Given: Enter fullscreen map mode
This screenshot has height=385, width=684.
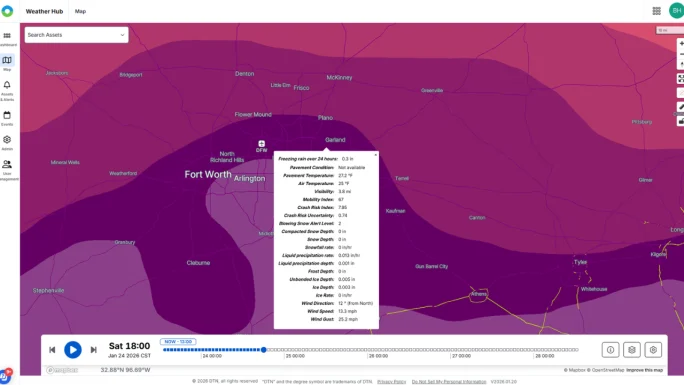Looking at the screenshot, I should tap(681, 79).
